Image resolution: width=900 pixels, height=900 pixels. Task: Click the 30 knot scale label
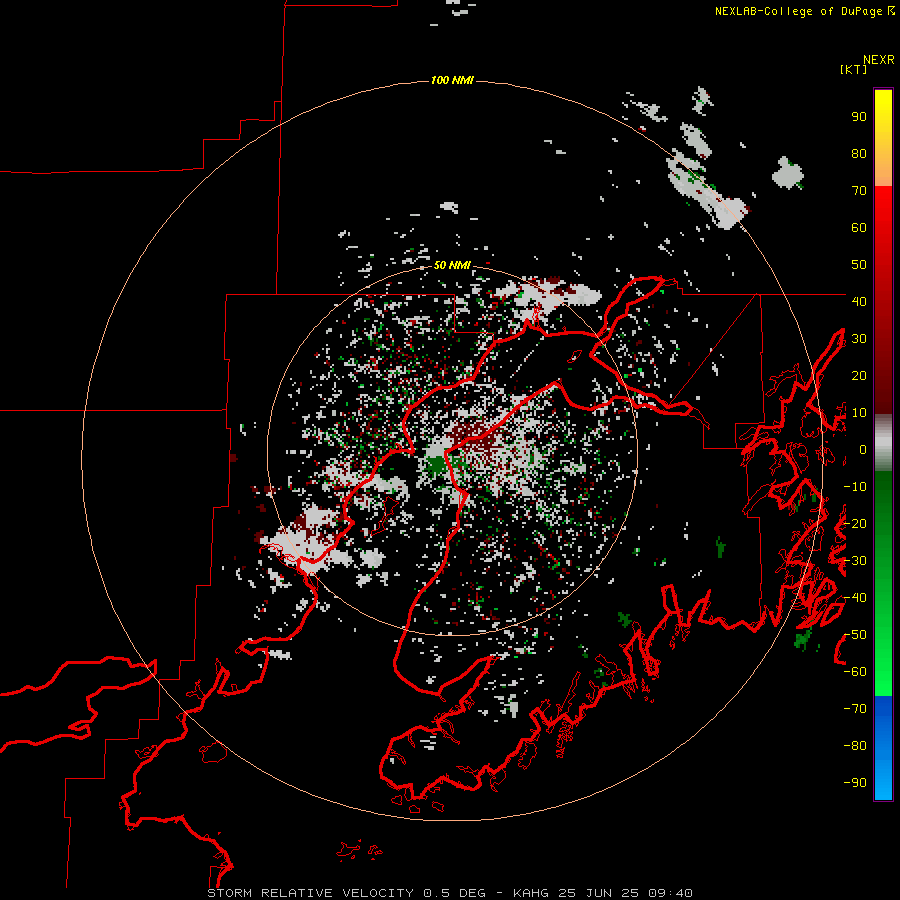pos(859,339)
